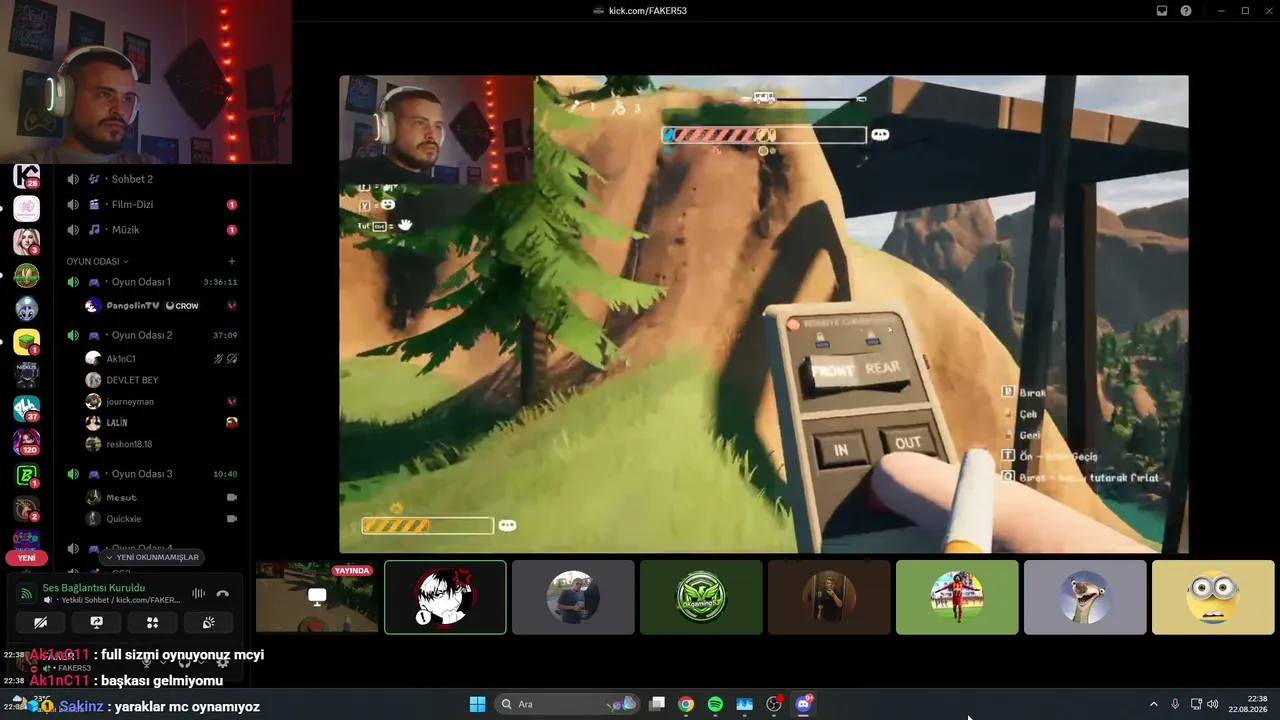Join Oyun Odası 1 voice channel
This screenshot has height=720, width=1280.
pos(152,282)
